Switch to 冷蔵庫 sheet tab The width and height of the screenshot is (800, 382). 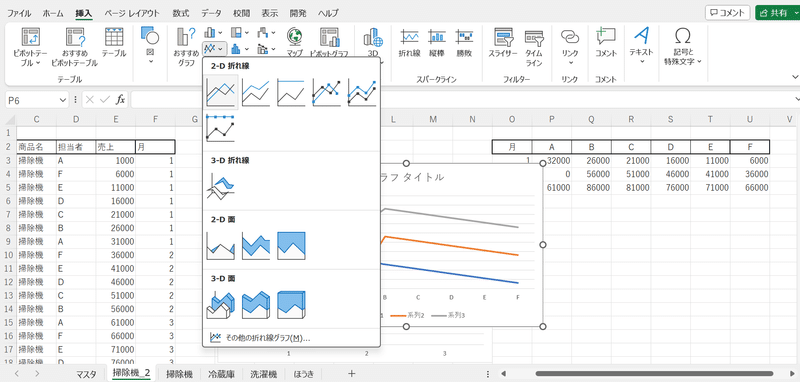pyautogui.click(x=221, y=374)
